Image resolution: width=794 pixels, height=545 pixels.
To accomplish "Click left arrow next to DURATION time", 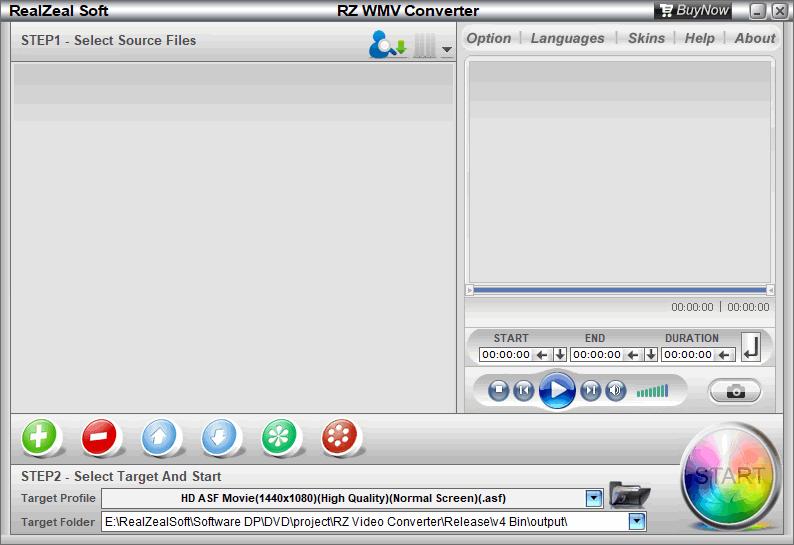I will (724, 355).
